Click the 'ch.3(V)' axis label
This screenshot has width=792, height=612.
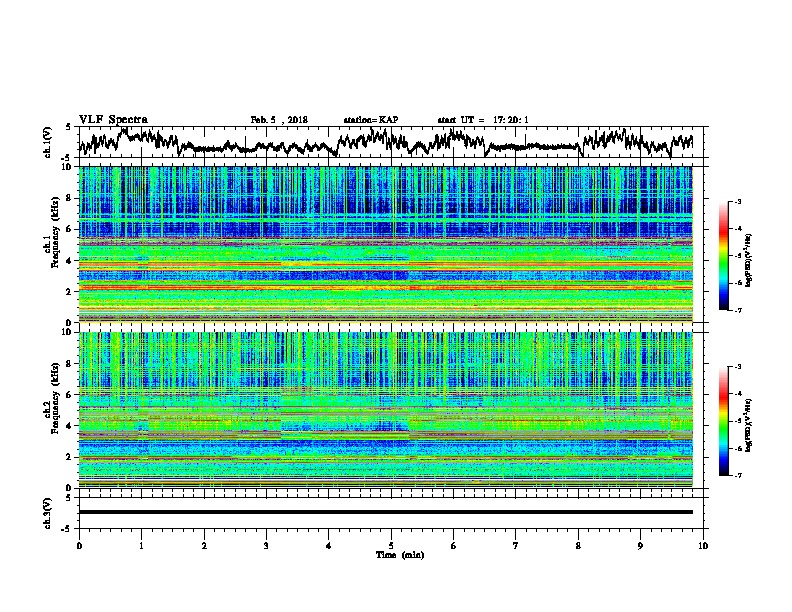(x=48, y=513)
